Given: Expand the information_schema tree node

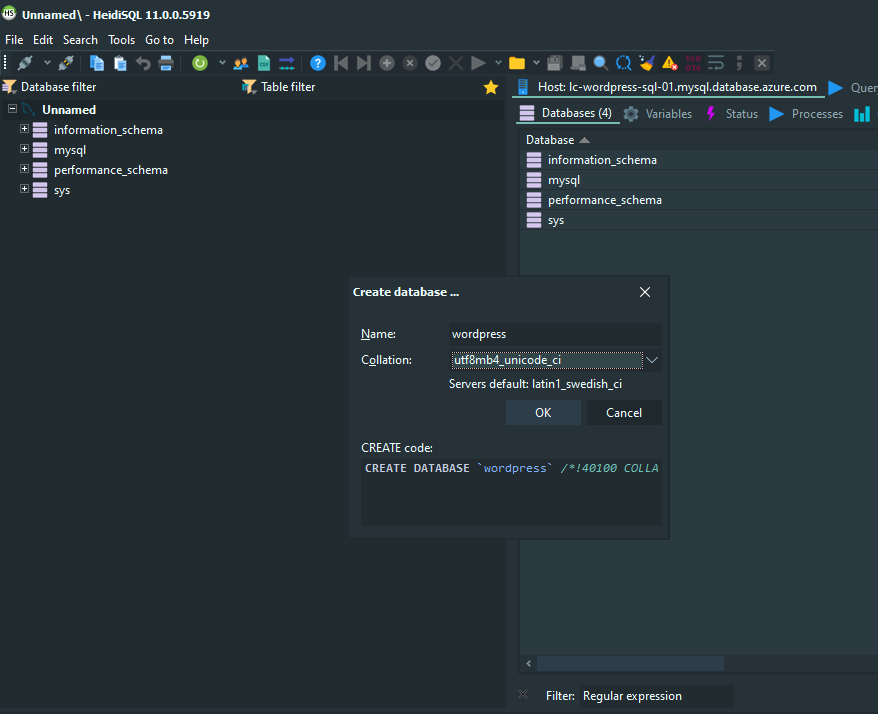Looking at the screenshot, I should (x=24, y=129).
